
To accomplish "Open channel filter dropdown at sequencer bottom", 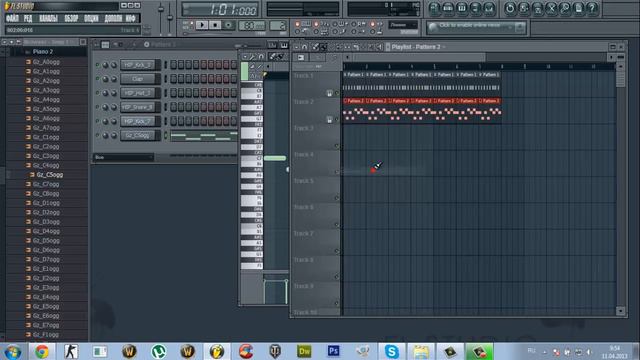I will (123, 157).
